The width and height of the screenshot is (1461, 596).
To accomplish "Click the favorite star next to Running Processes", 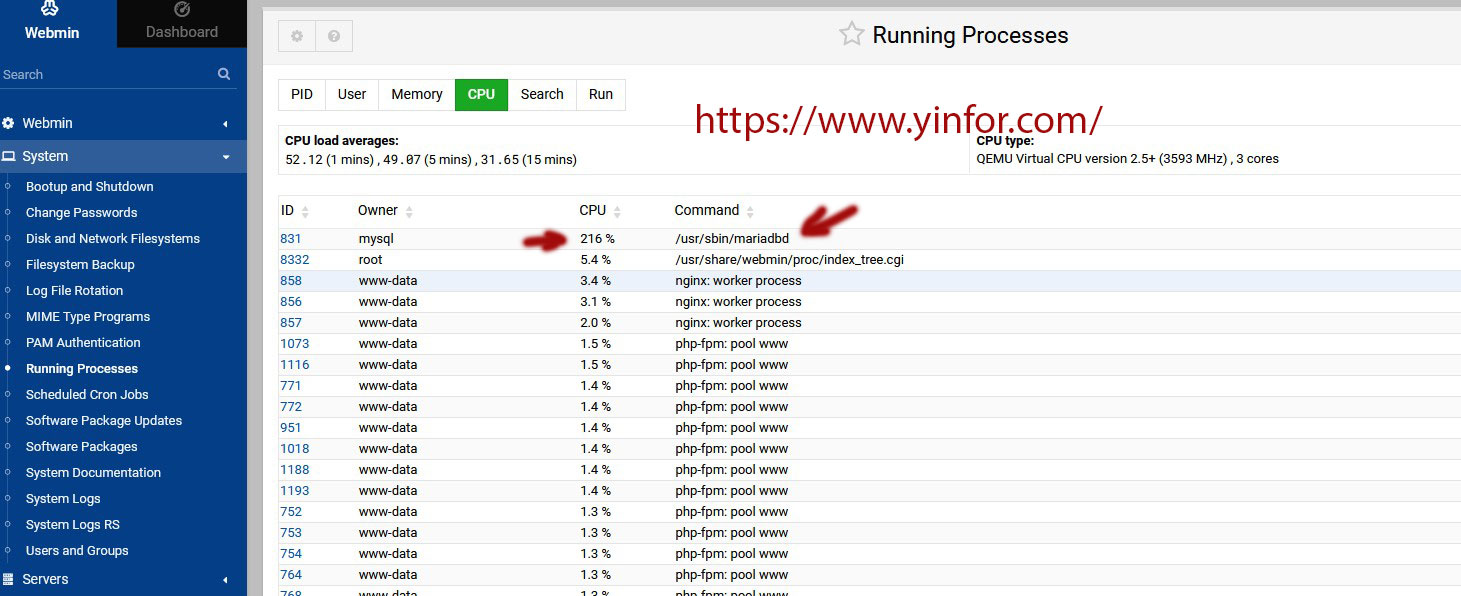I will pos(851,35).
